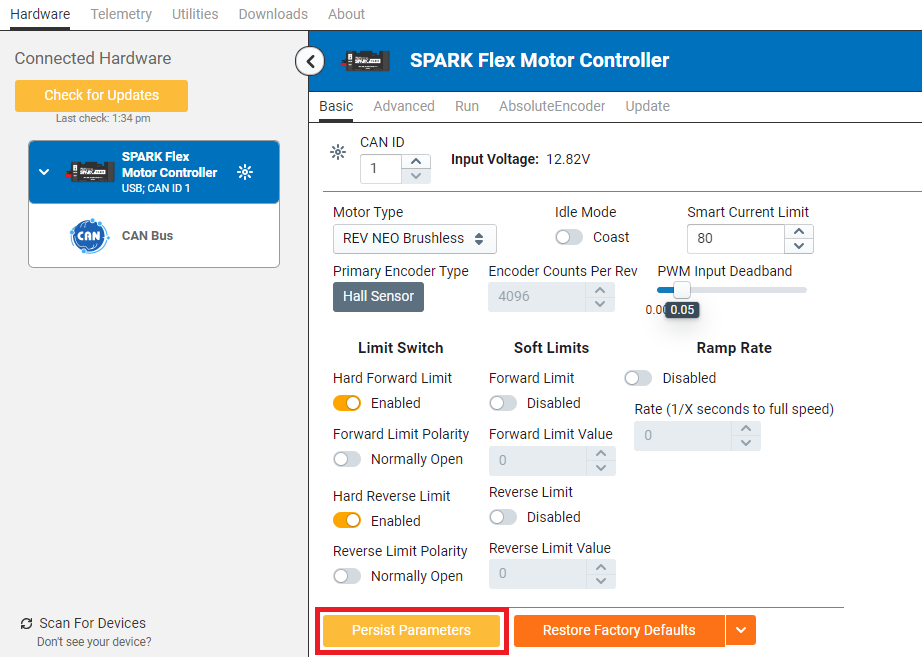This screenshot has height=657, width=922.
Task: Decrease Smart Current Limit with down arrow
Action: tap(798, 246)
